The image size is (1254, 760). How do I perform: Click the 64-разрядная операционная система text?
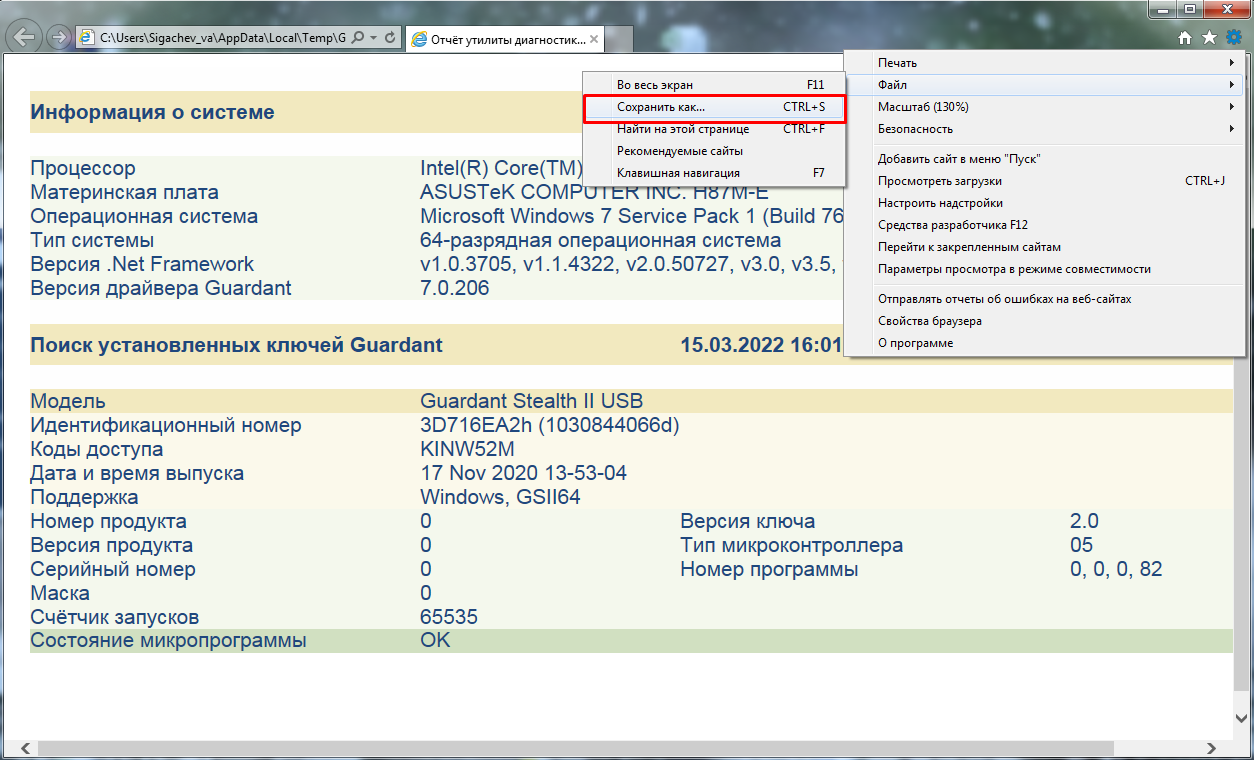coord(601,240)
